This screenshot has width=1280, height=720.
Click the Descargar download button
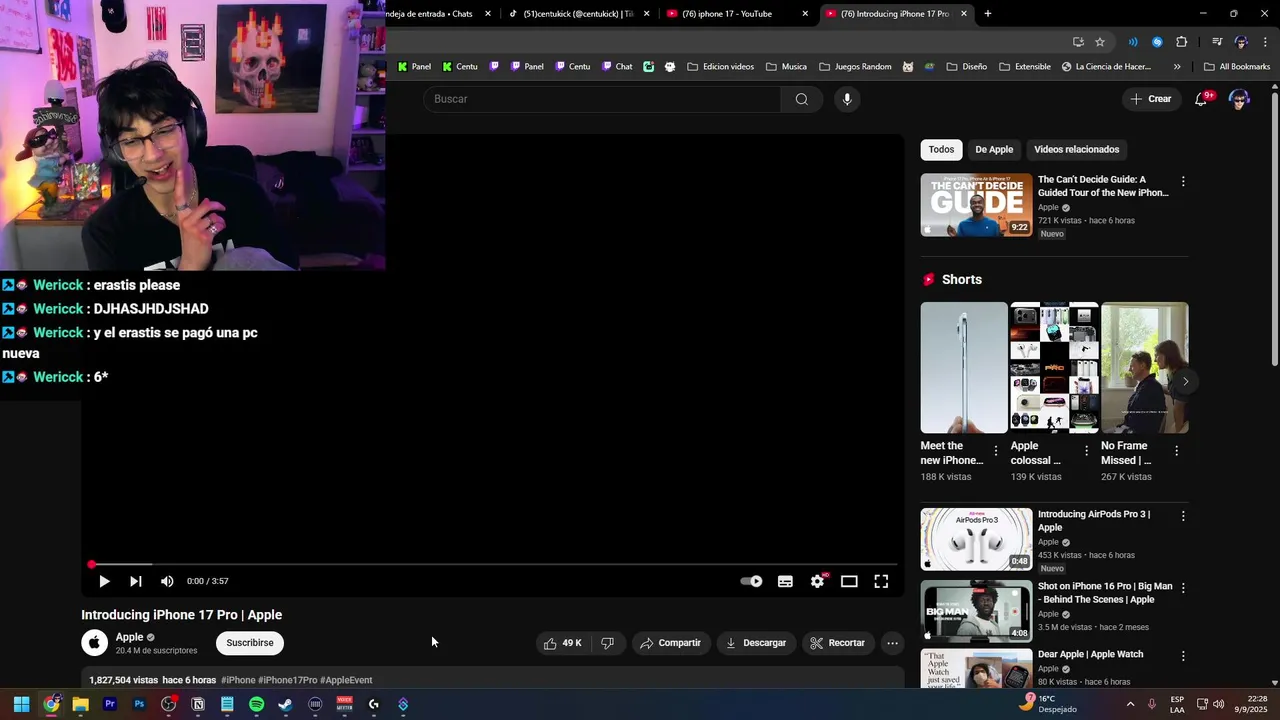756,643
